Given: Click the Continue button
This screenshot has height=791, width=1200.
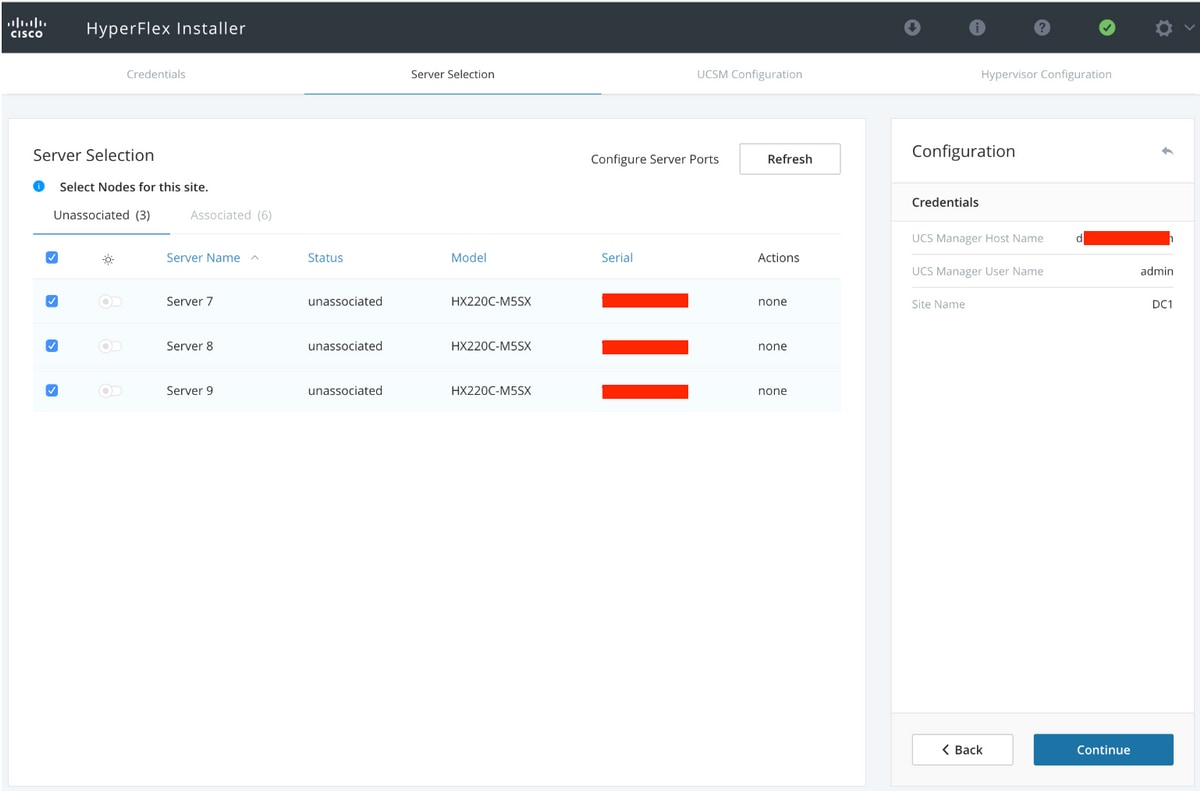Looking at the screenshot, I should point(1103,750).
